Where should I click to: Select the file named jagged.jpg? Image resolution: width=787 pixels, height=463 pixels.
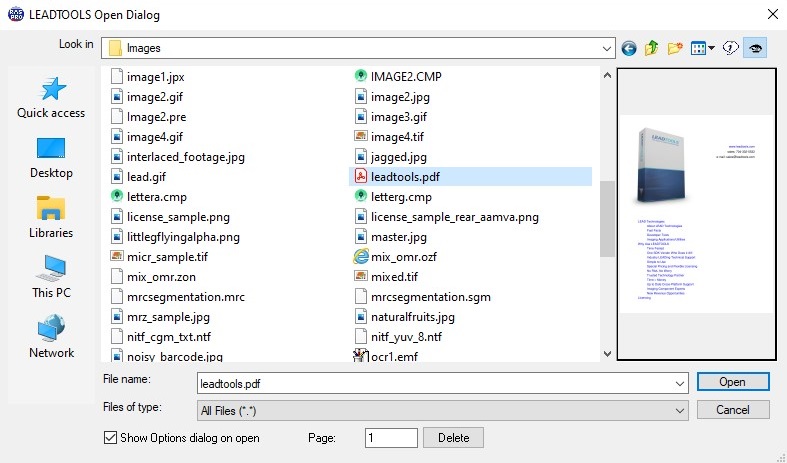click(x=399, y=157)
